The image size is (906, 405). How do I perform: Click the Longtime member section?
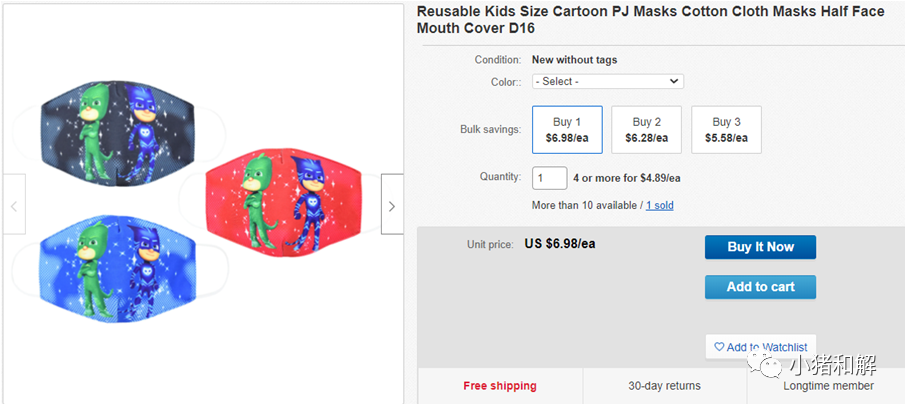coord(828,386)
